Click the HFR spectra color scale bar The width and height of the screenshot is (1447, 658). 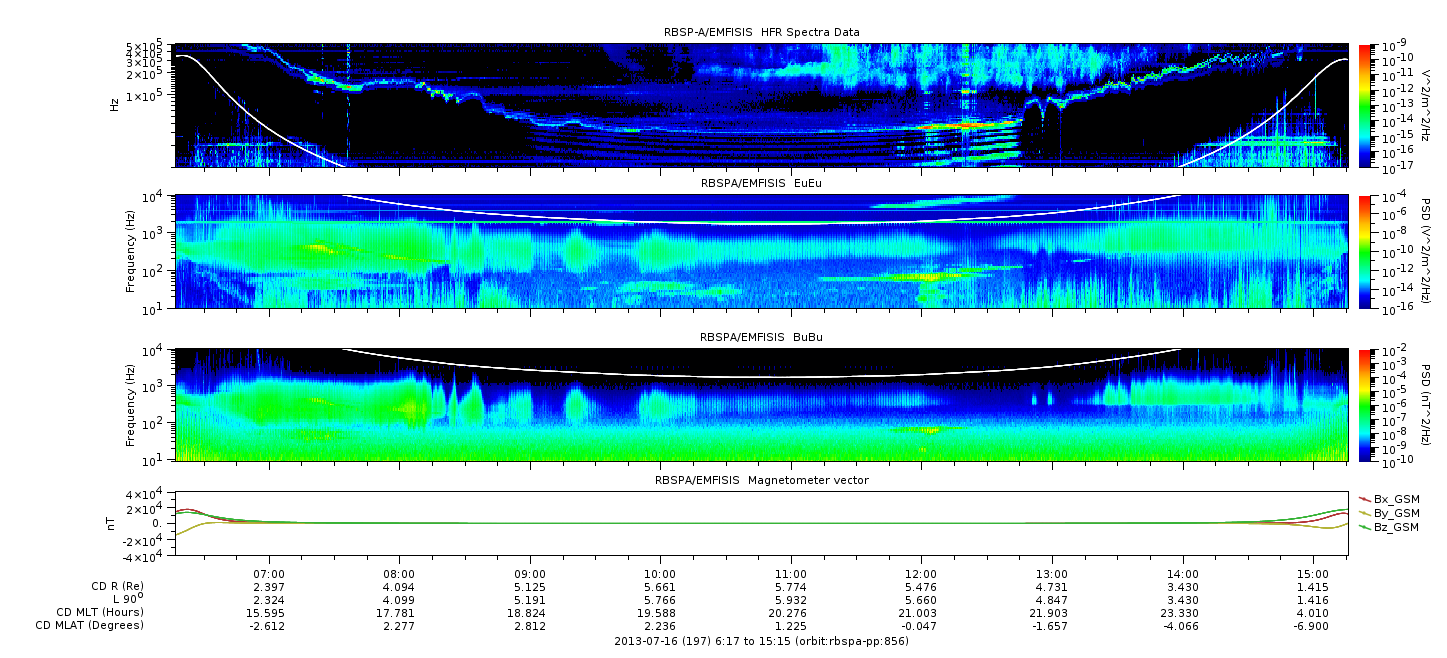1365,105
